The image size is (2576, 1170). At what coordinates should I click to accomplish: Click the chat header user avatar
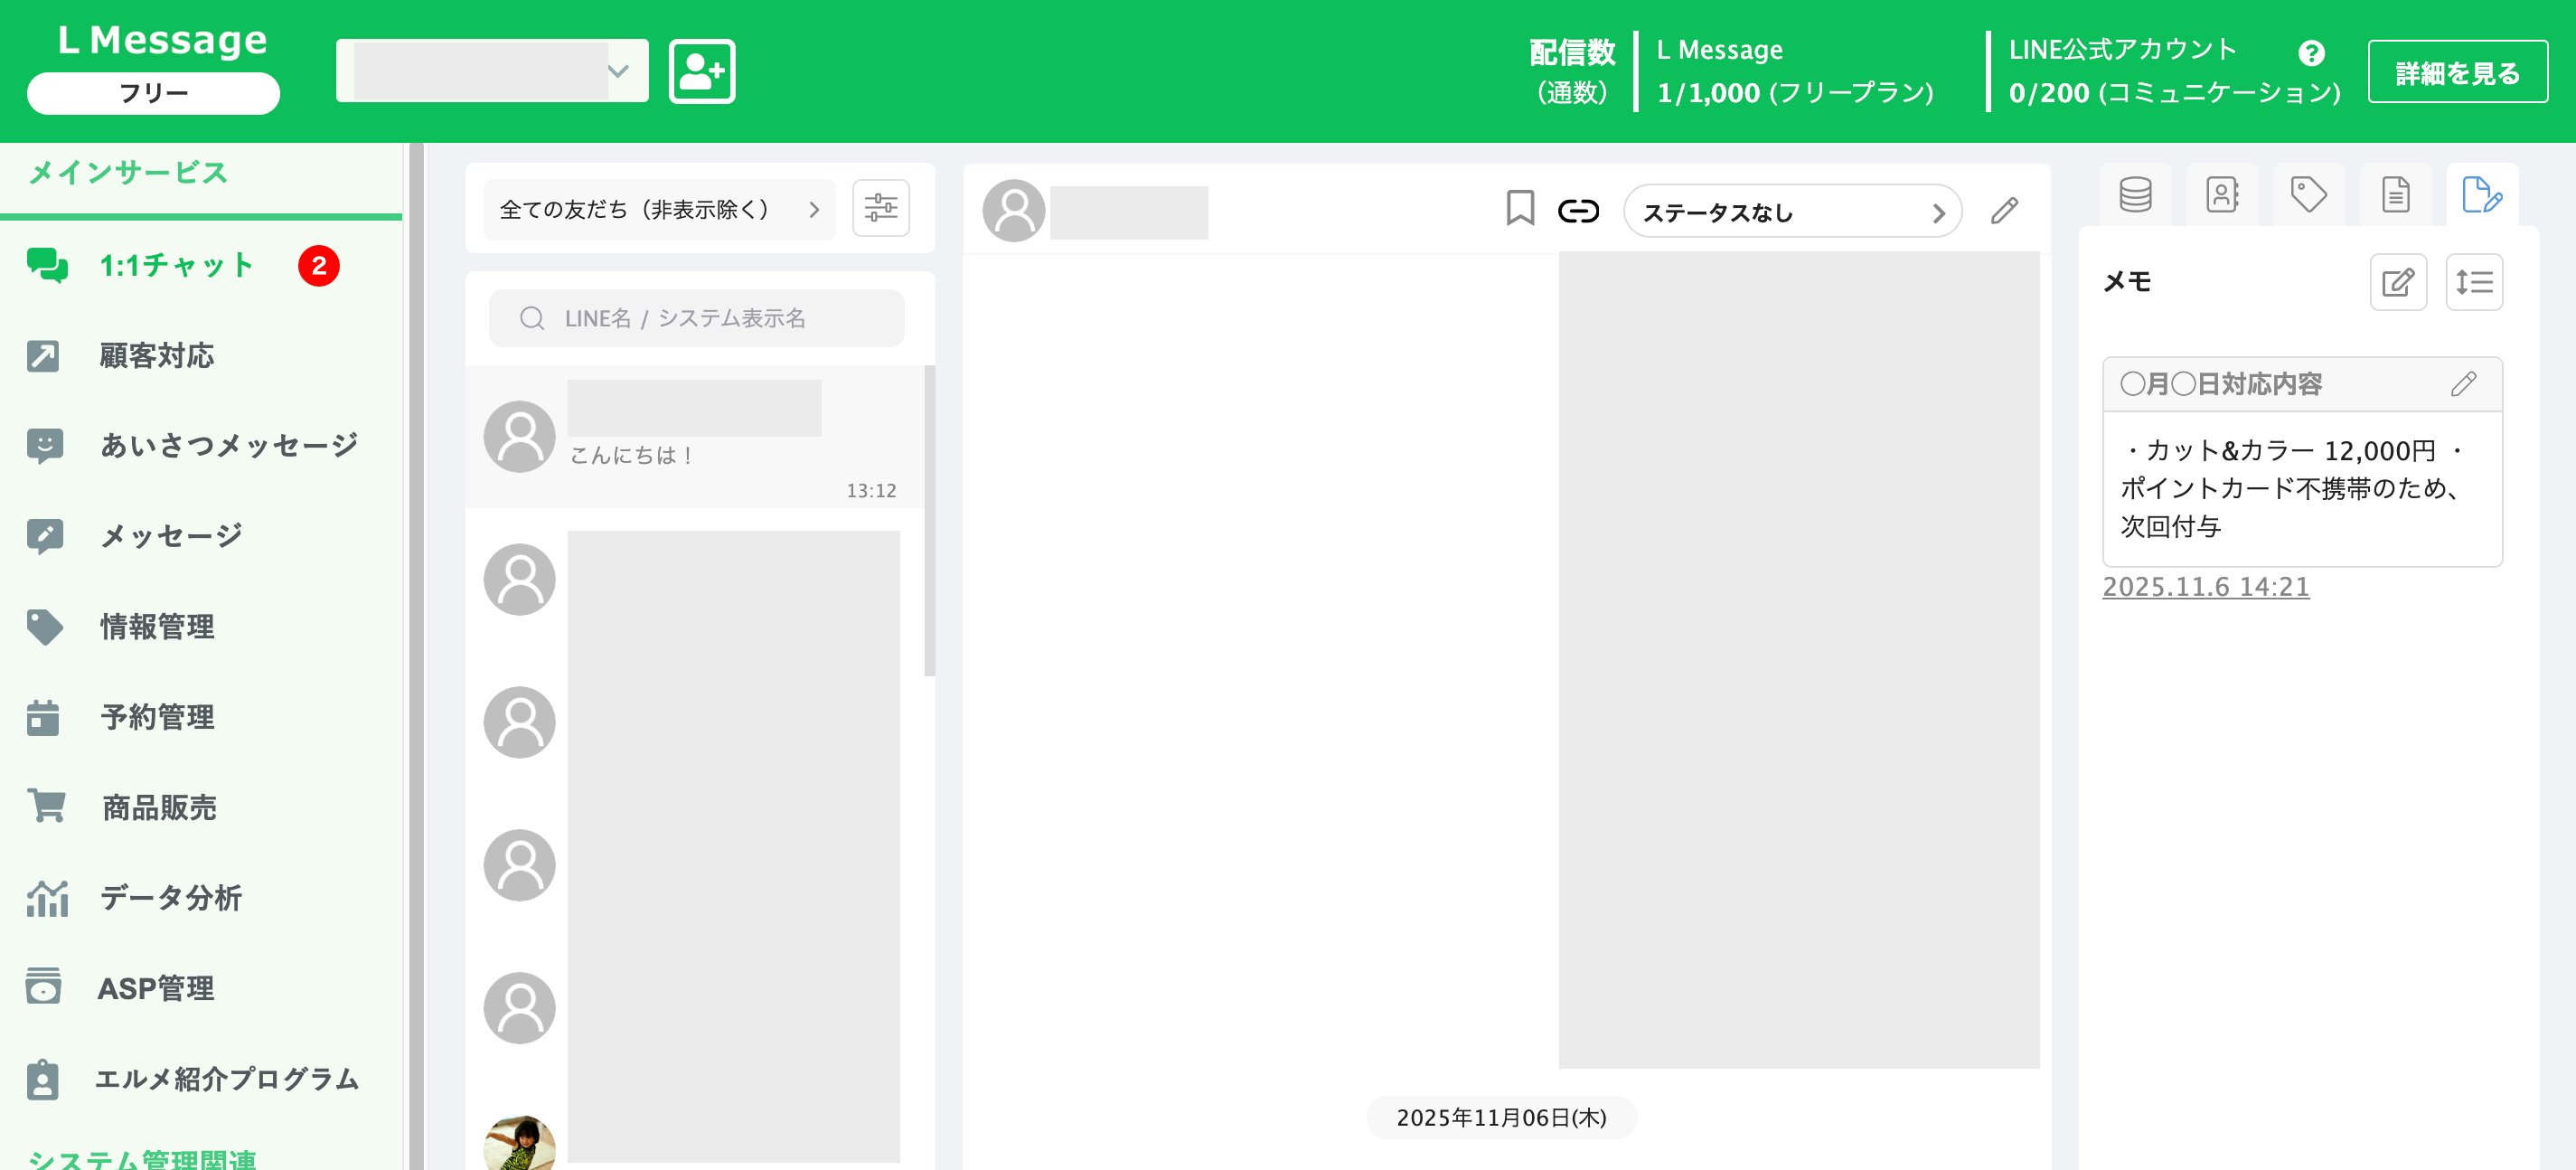tap(1014, 211)
